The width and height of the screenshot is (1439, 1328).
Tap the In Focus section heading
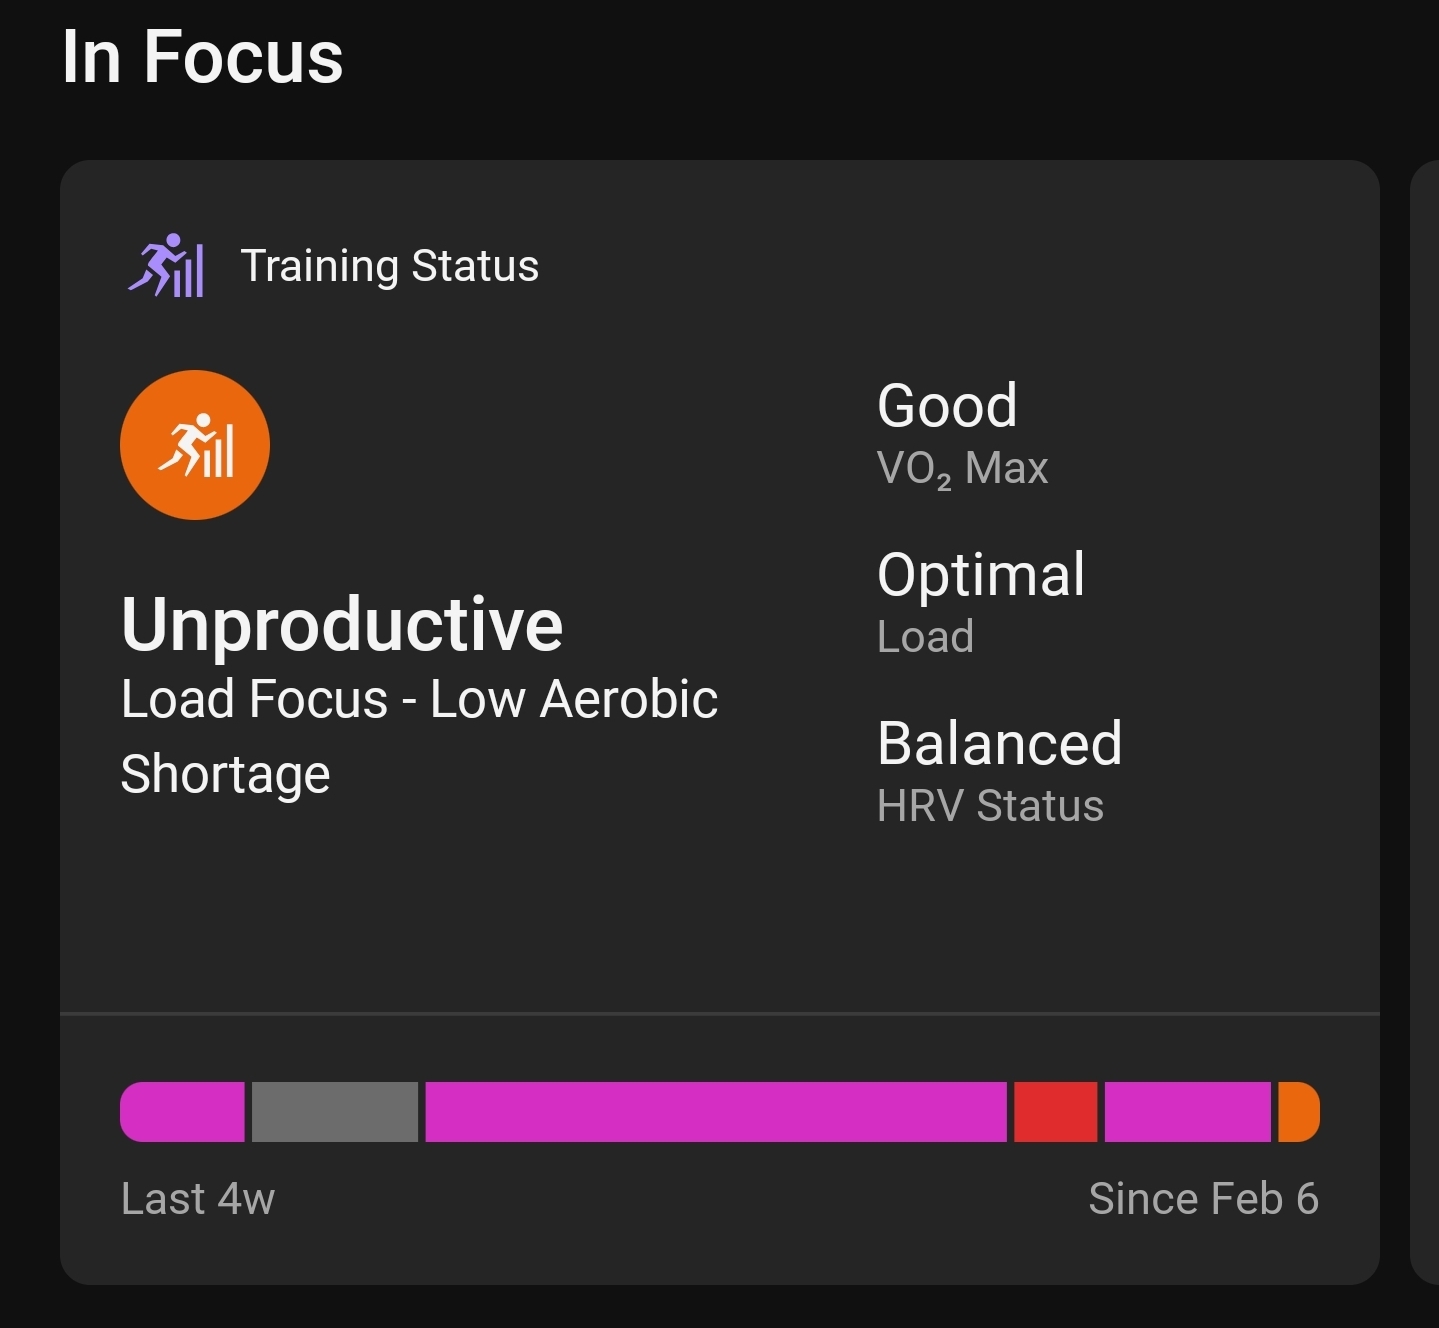tap(203, 57)
